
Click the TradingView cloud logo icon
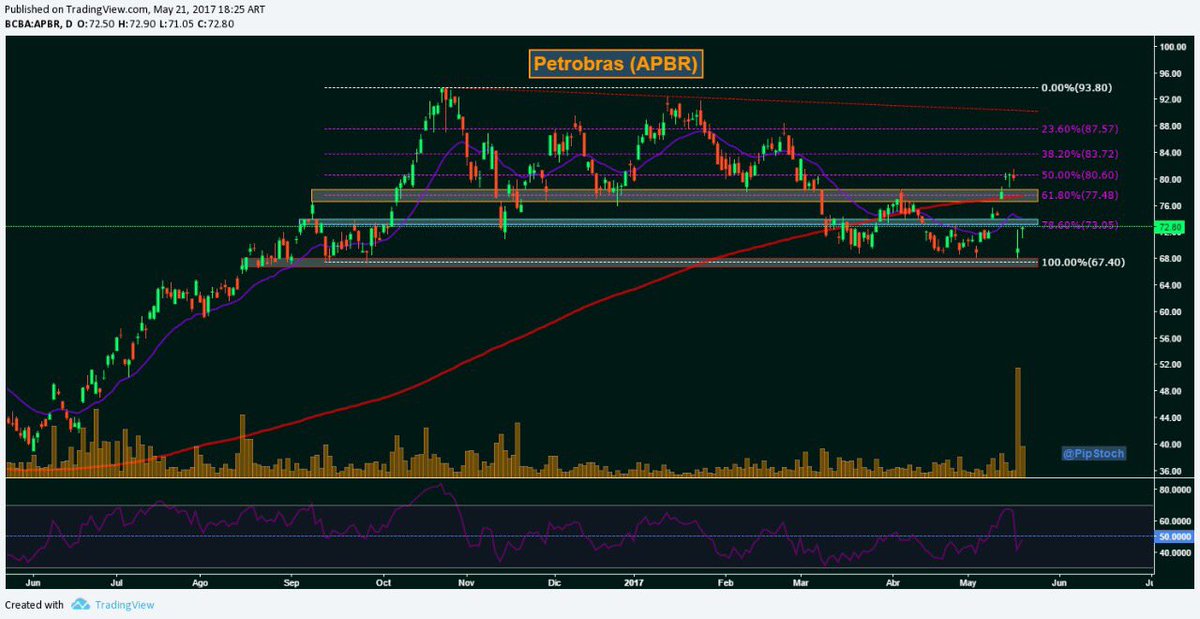click(82, 604)
